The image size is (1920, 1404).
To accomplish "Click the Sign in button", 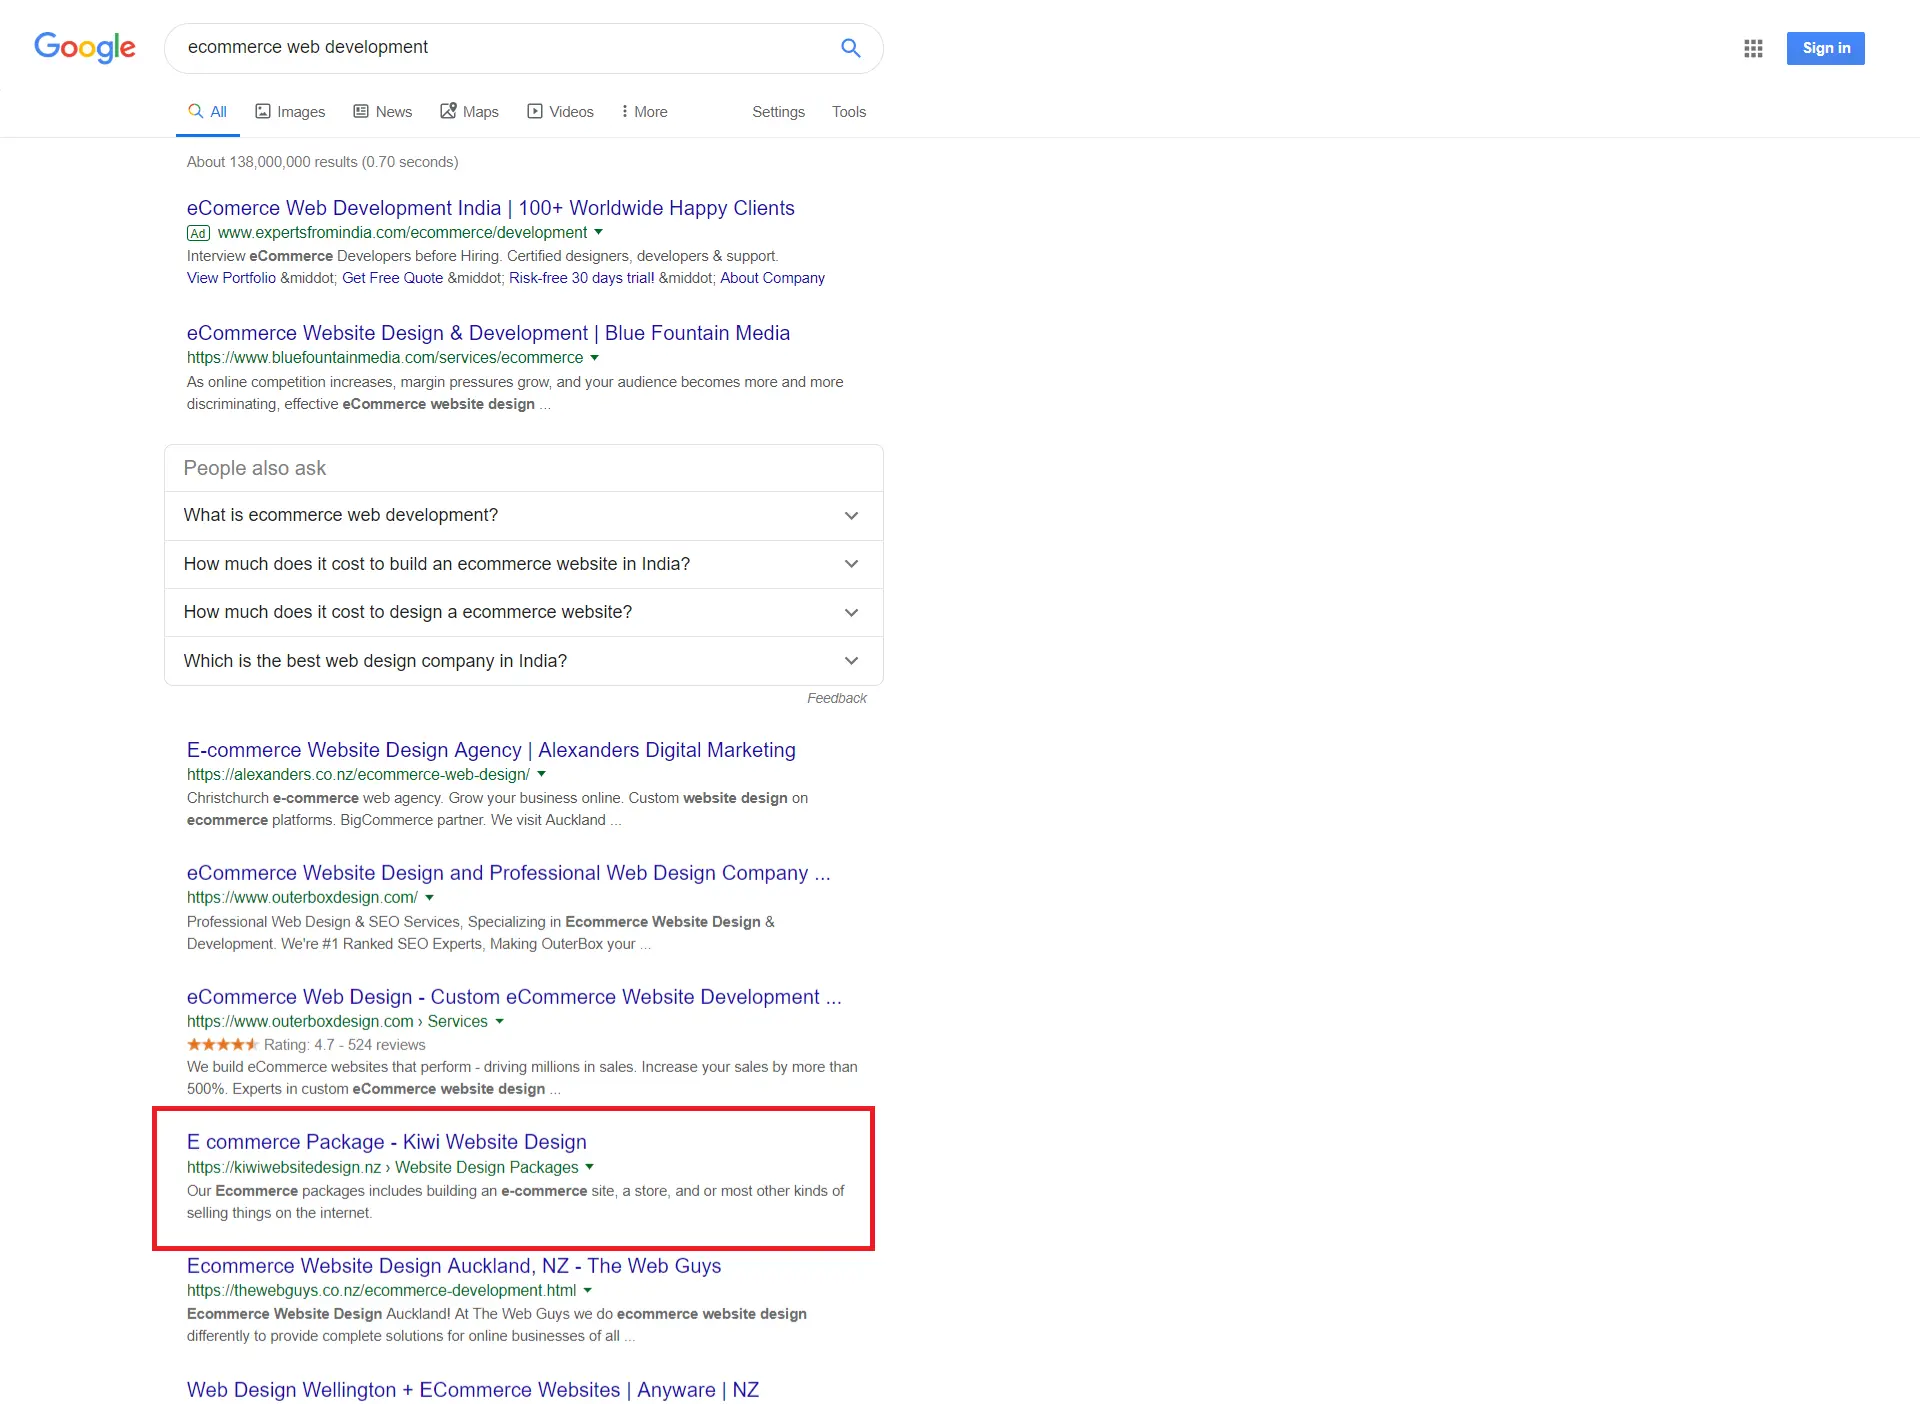I will [x=1826, y=48].
